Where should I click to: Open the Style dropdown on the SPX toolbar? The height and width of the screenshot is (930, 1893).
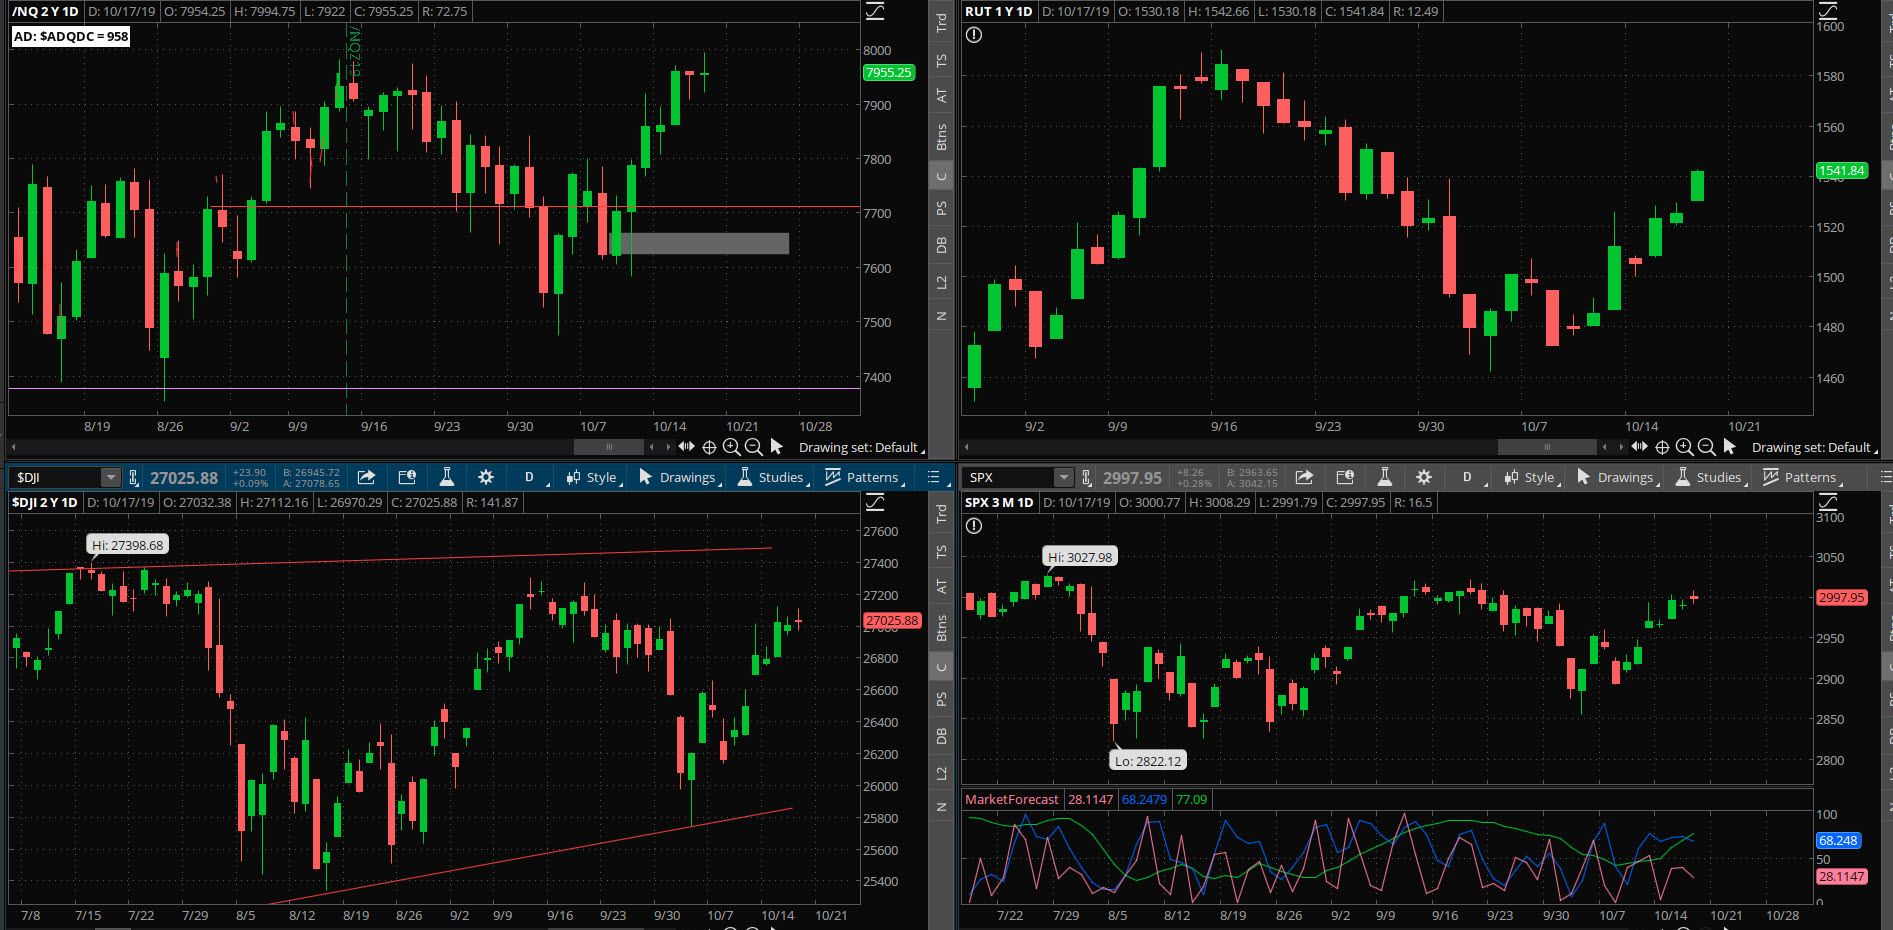[1532, 477]
